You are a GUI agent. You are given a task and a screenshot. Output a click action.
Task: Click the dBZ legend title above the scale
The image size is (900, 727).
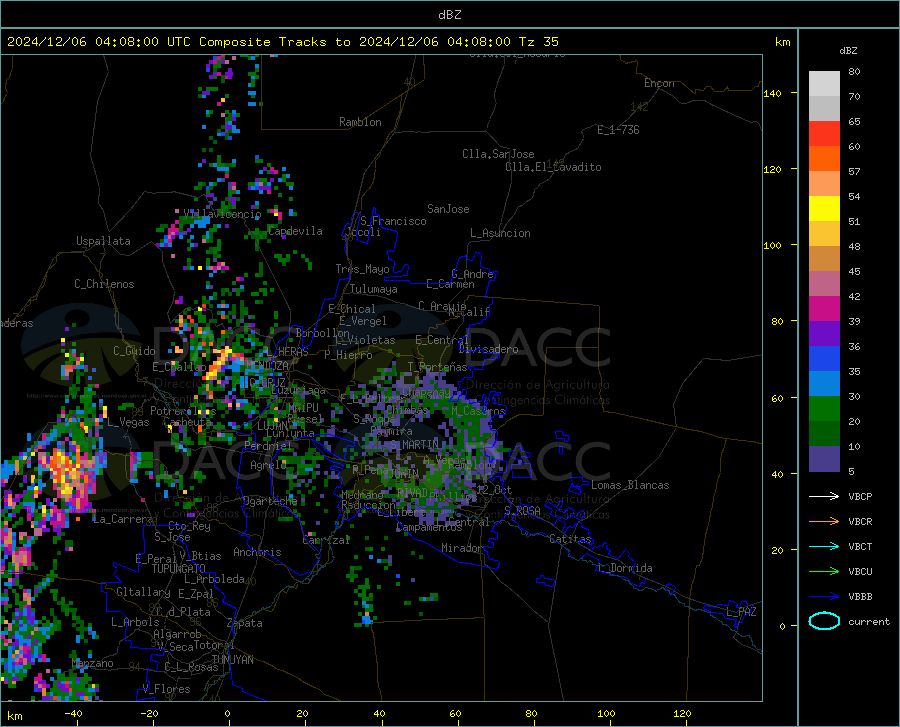click(848, 50)
